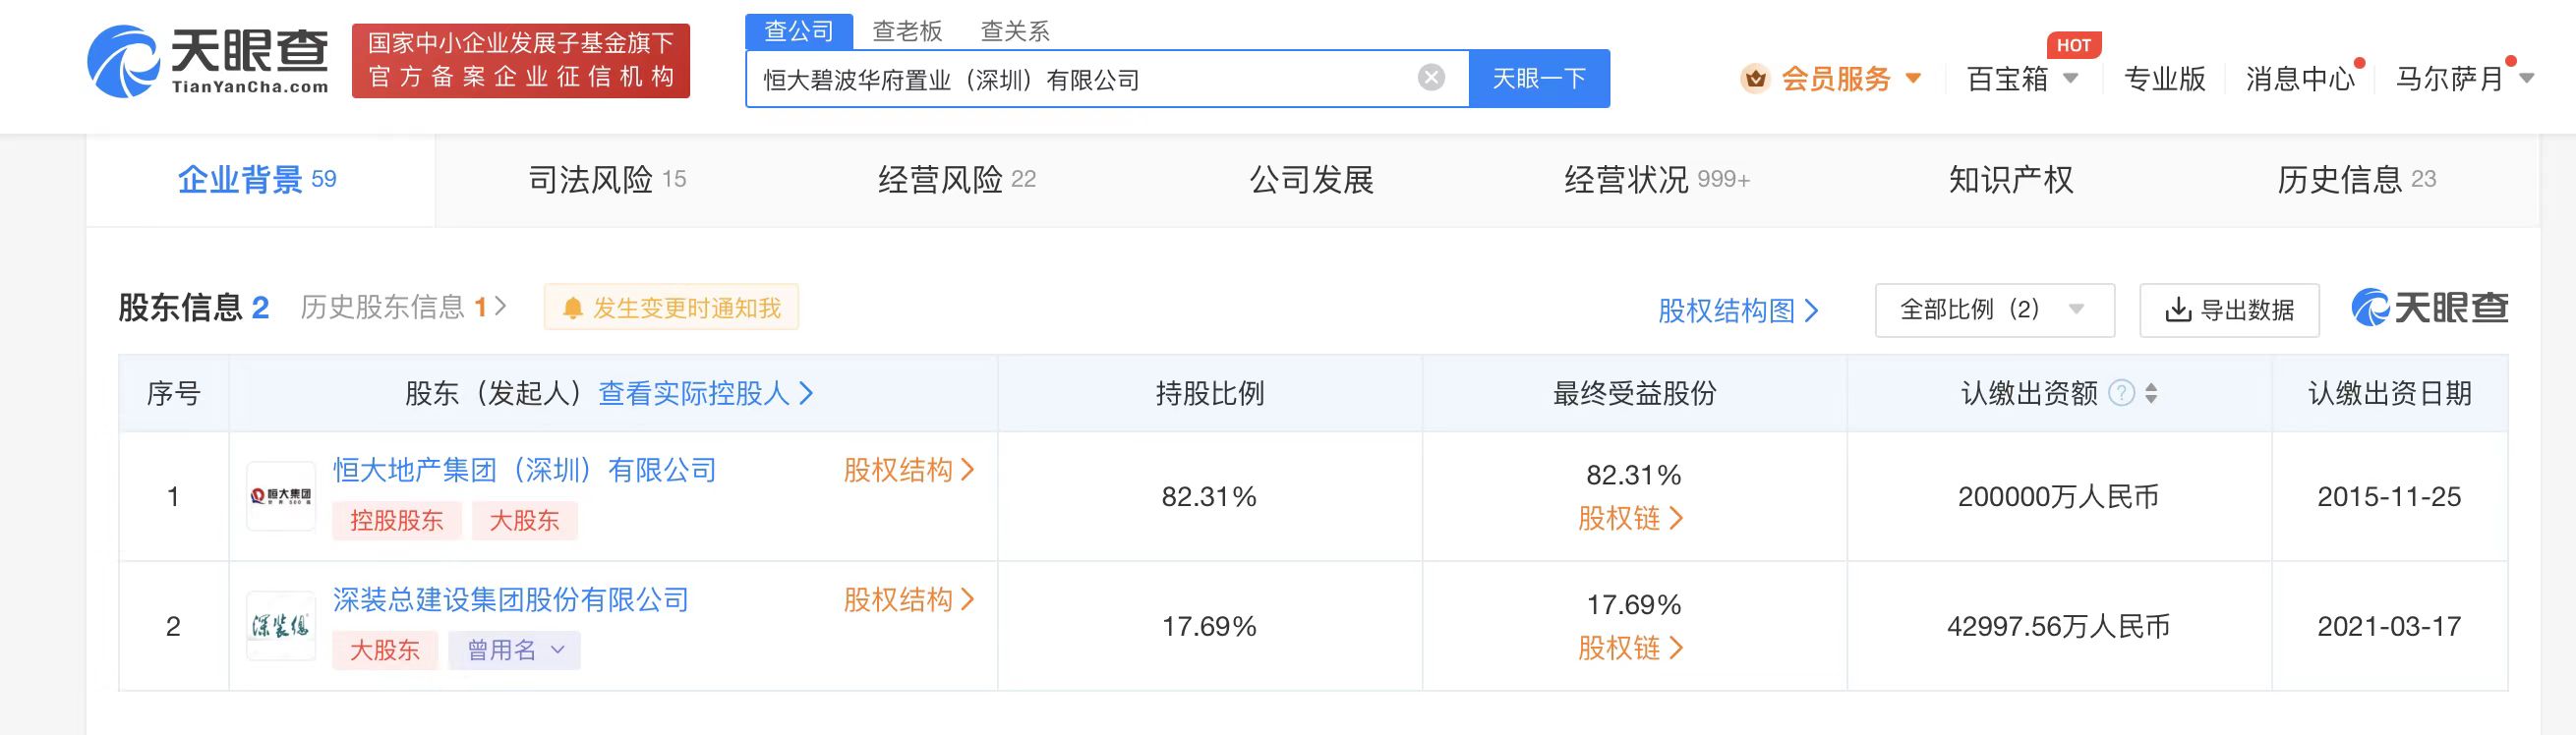
Task: Click the 2015-11-25 date cell
Action: pyautogui.click(x=2389, y=496)
